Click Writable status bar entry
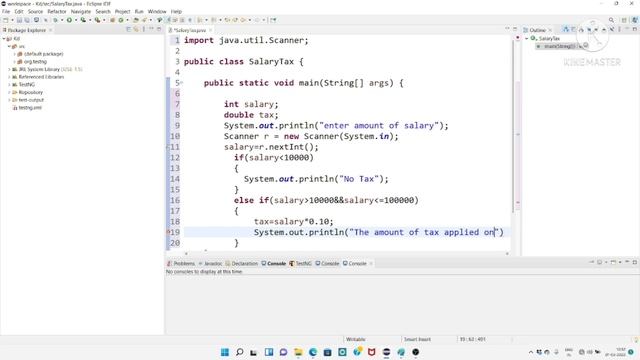 (x=356, y=340)
